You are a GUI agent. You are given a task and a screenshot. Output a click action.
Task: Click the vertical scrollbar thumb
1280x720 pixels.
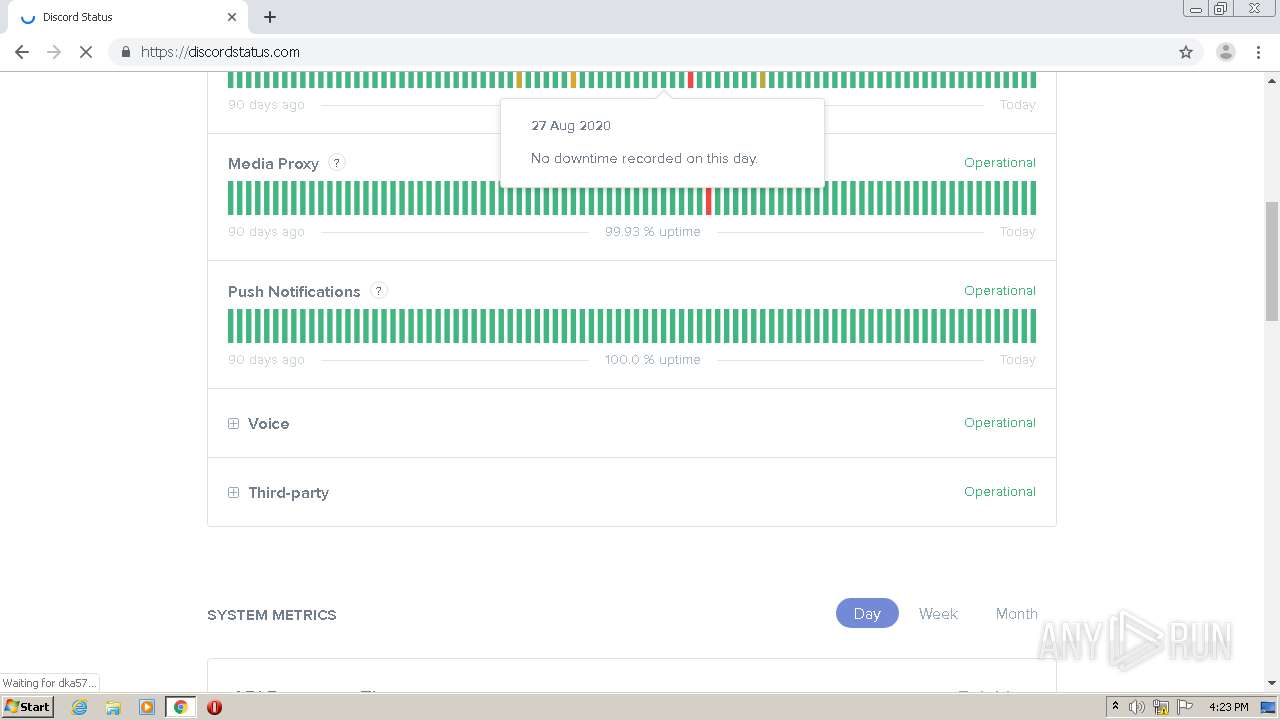pos(1271,260)
